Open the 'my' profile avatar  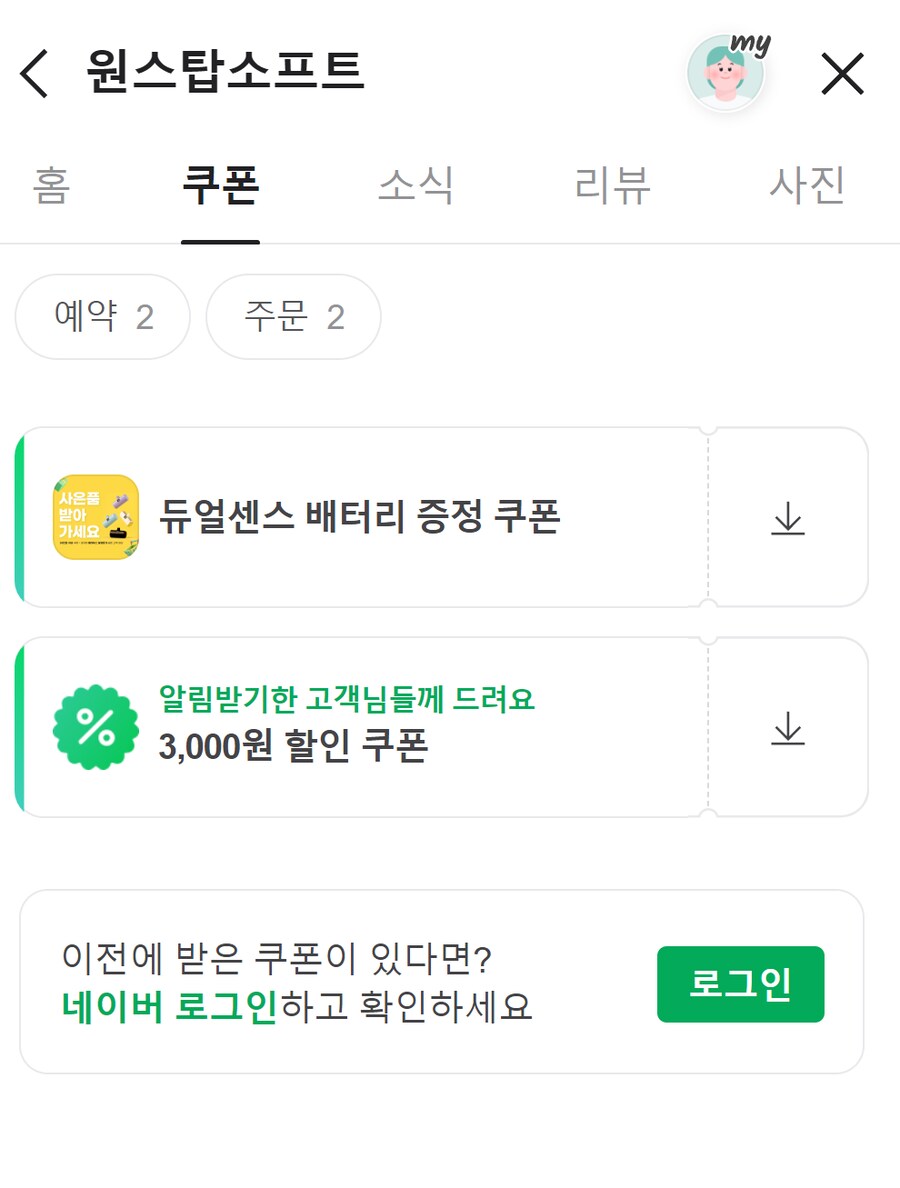(727, 73)
